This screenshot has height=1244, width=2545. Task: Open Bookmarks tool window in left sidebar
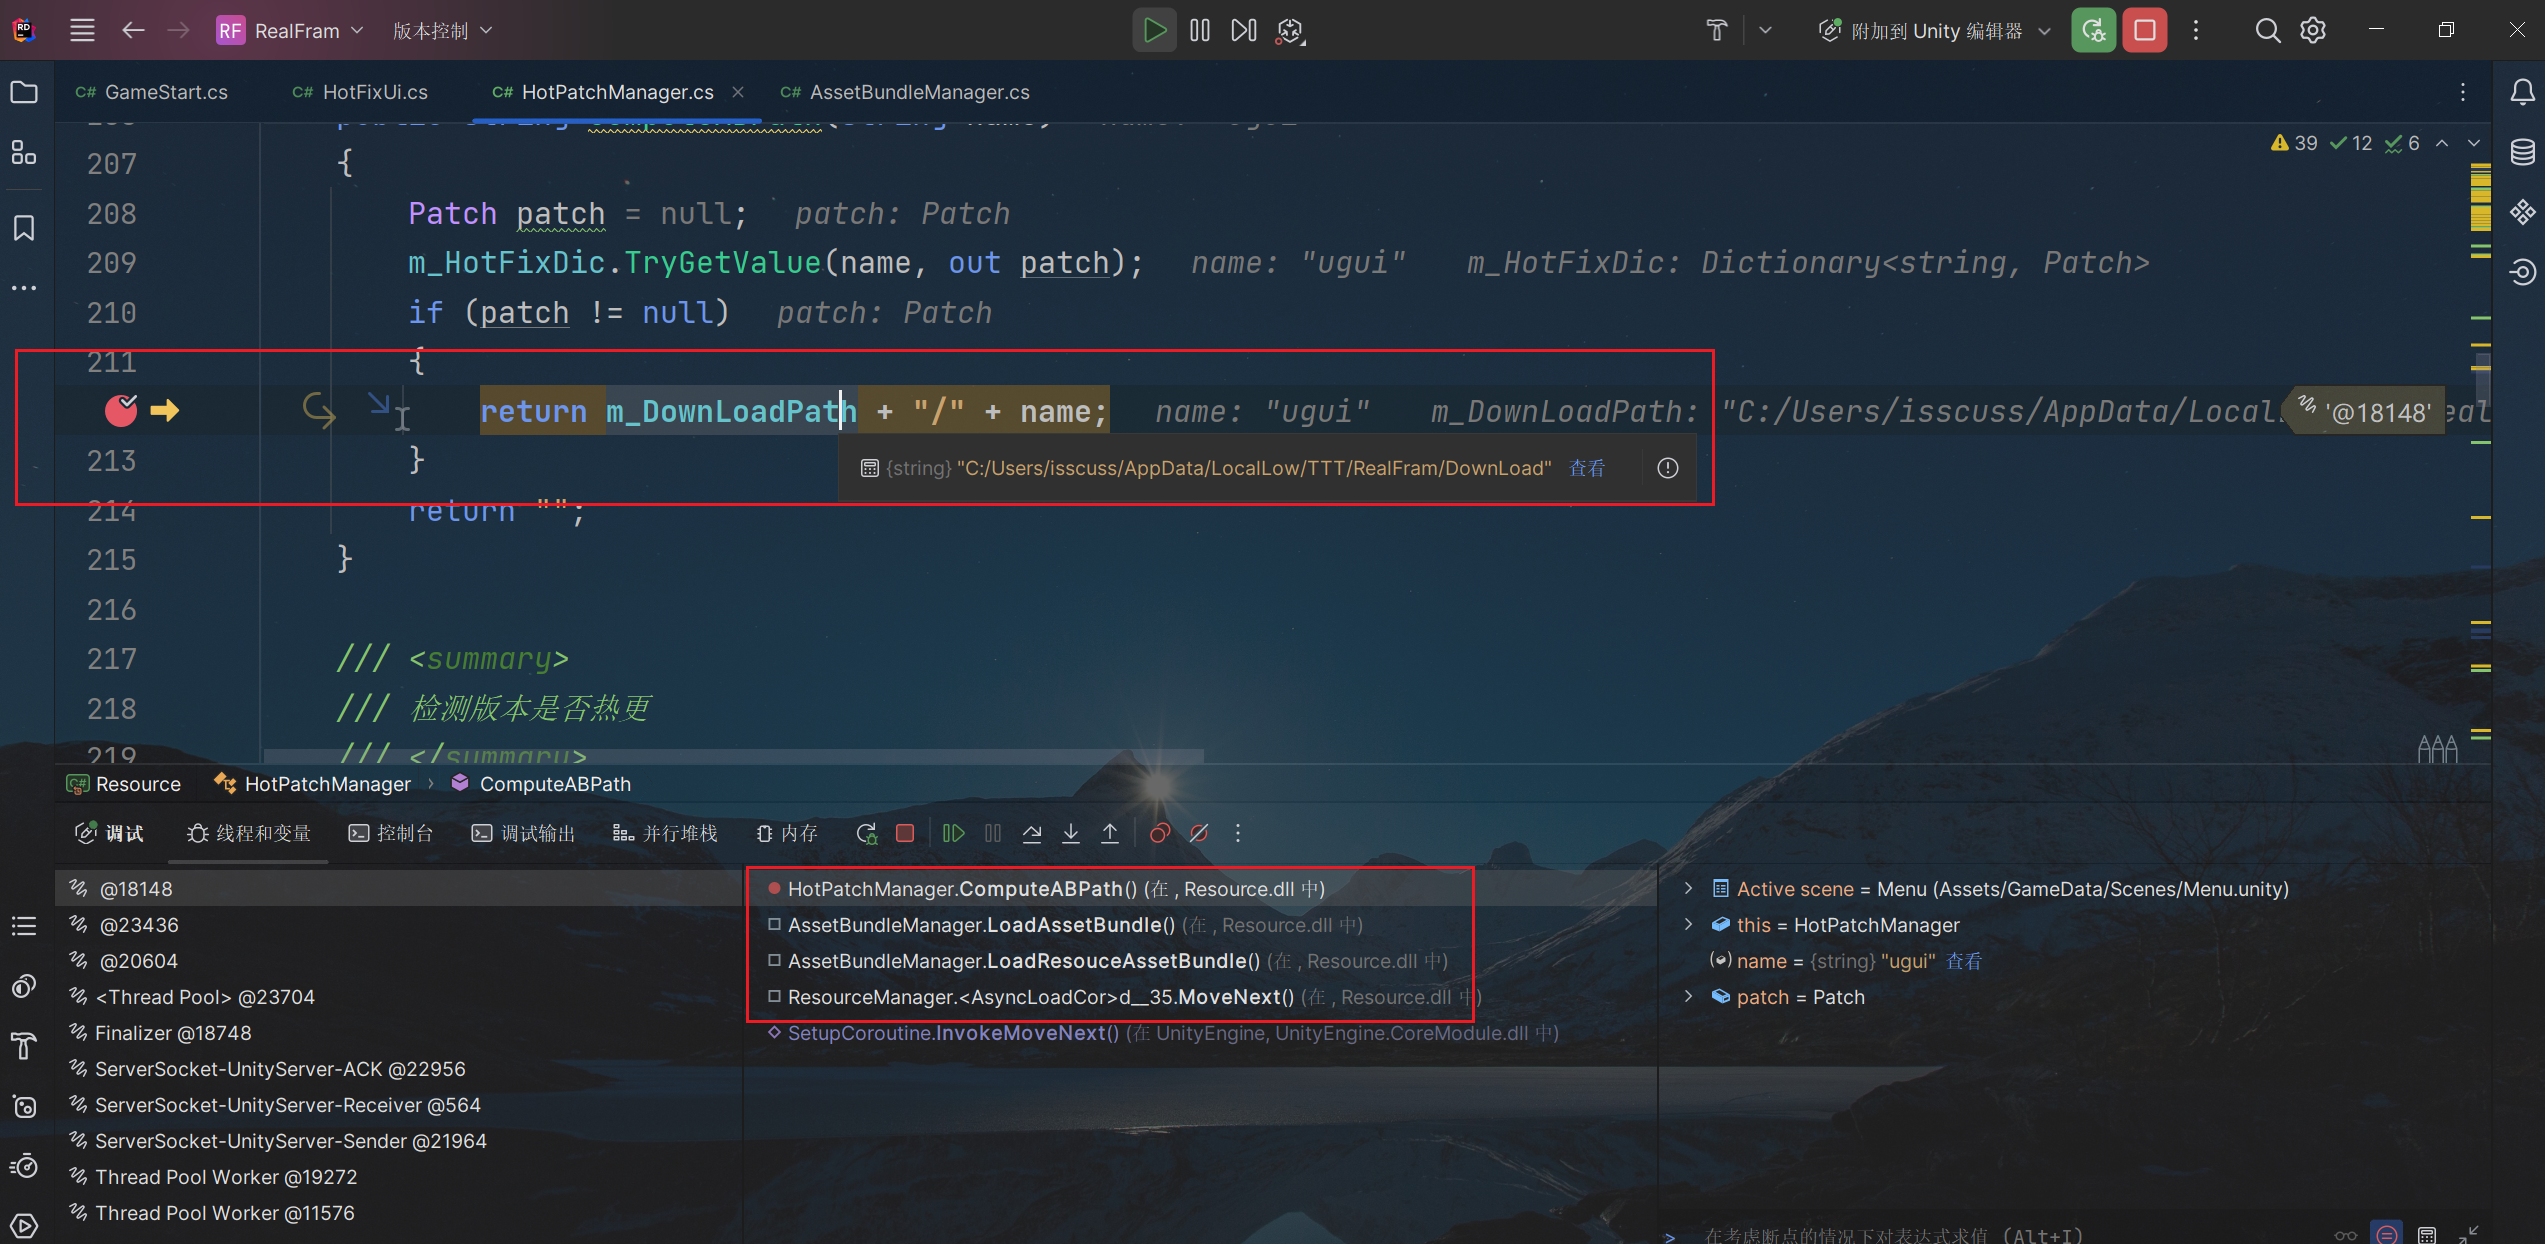(x=24, y=228)
